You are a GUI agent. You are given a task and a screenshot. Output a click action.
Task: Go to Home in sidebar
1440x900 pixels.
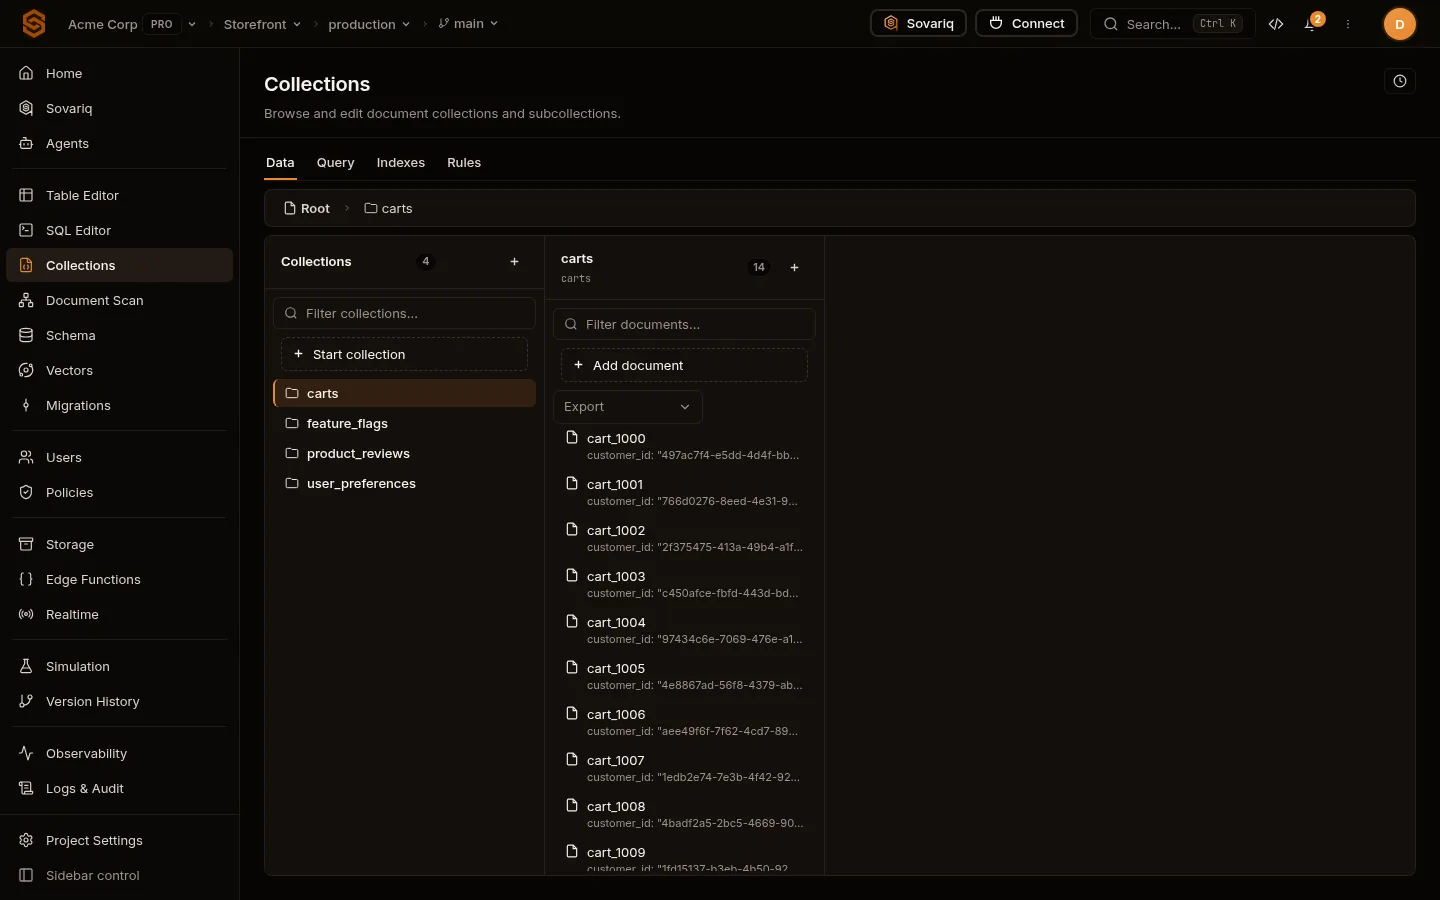(x=120, y=73)
